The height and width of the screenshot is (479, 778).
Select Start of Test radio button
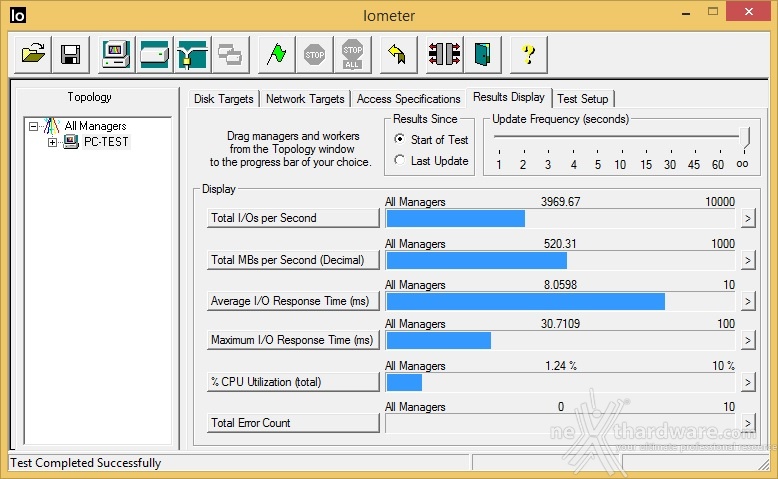tap(399, 139)
